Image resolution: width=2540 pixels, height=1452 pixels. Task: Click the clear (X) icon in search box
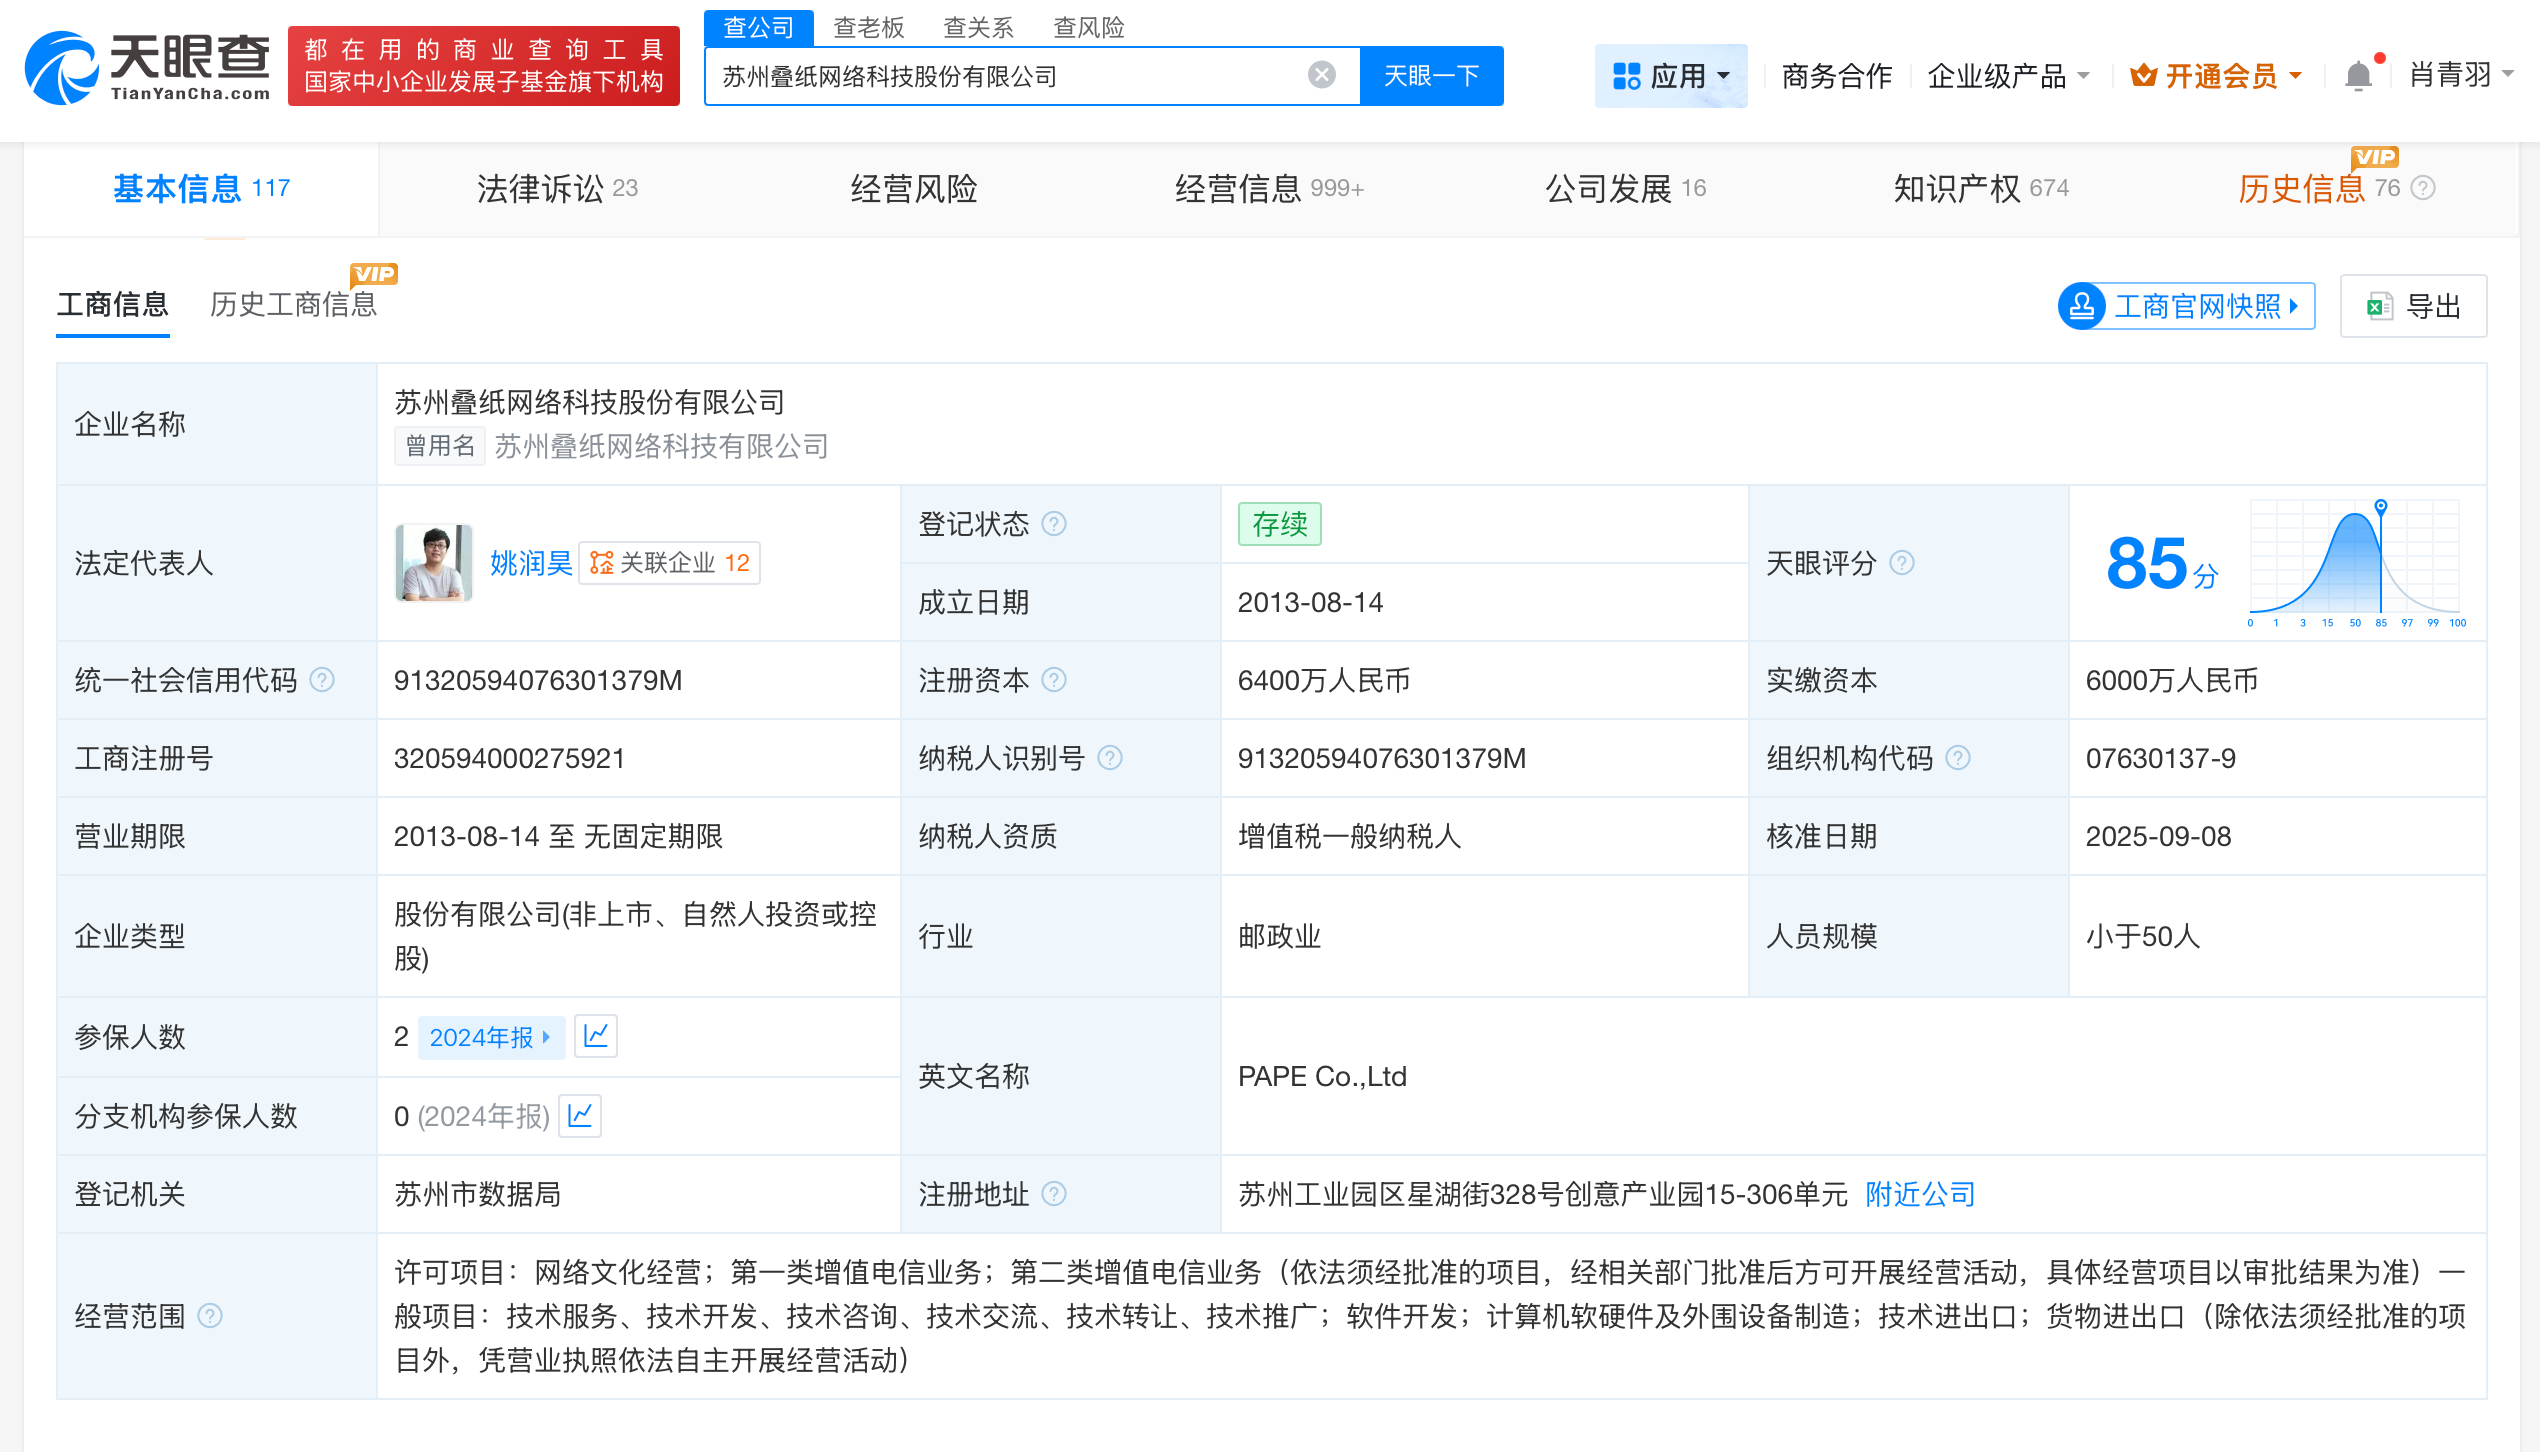tap(1322, 74)
